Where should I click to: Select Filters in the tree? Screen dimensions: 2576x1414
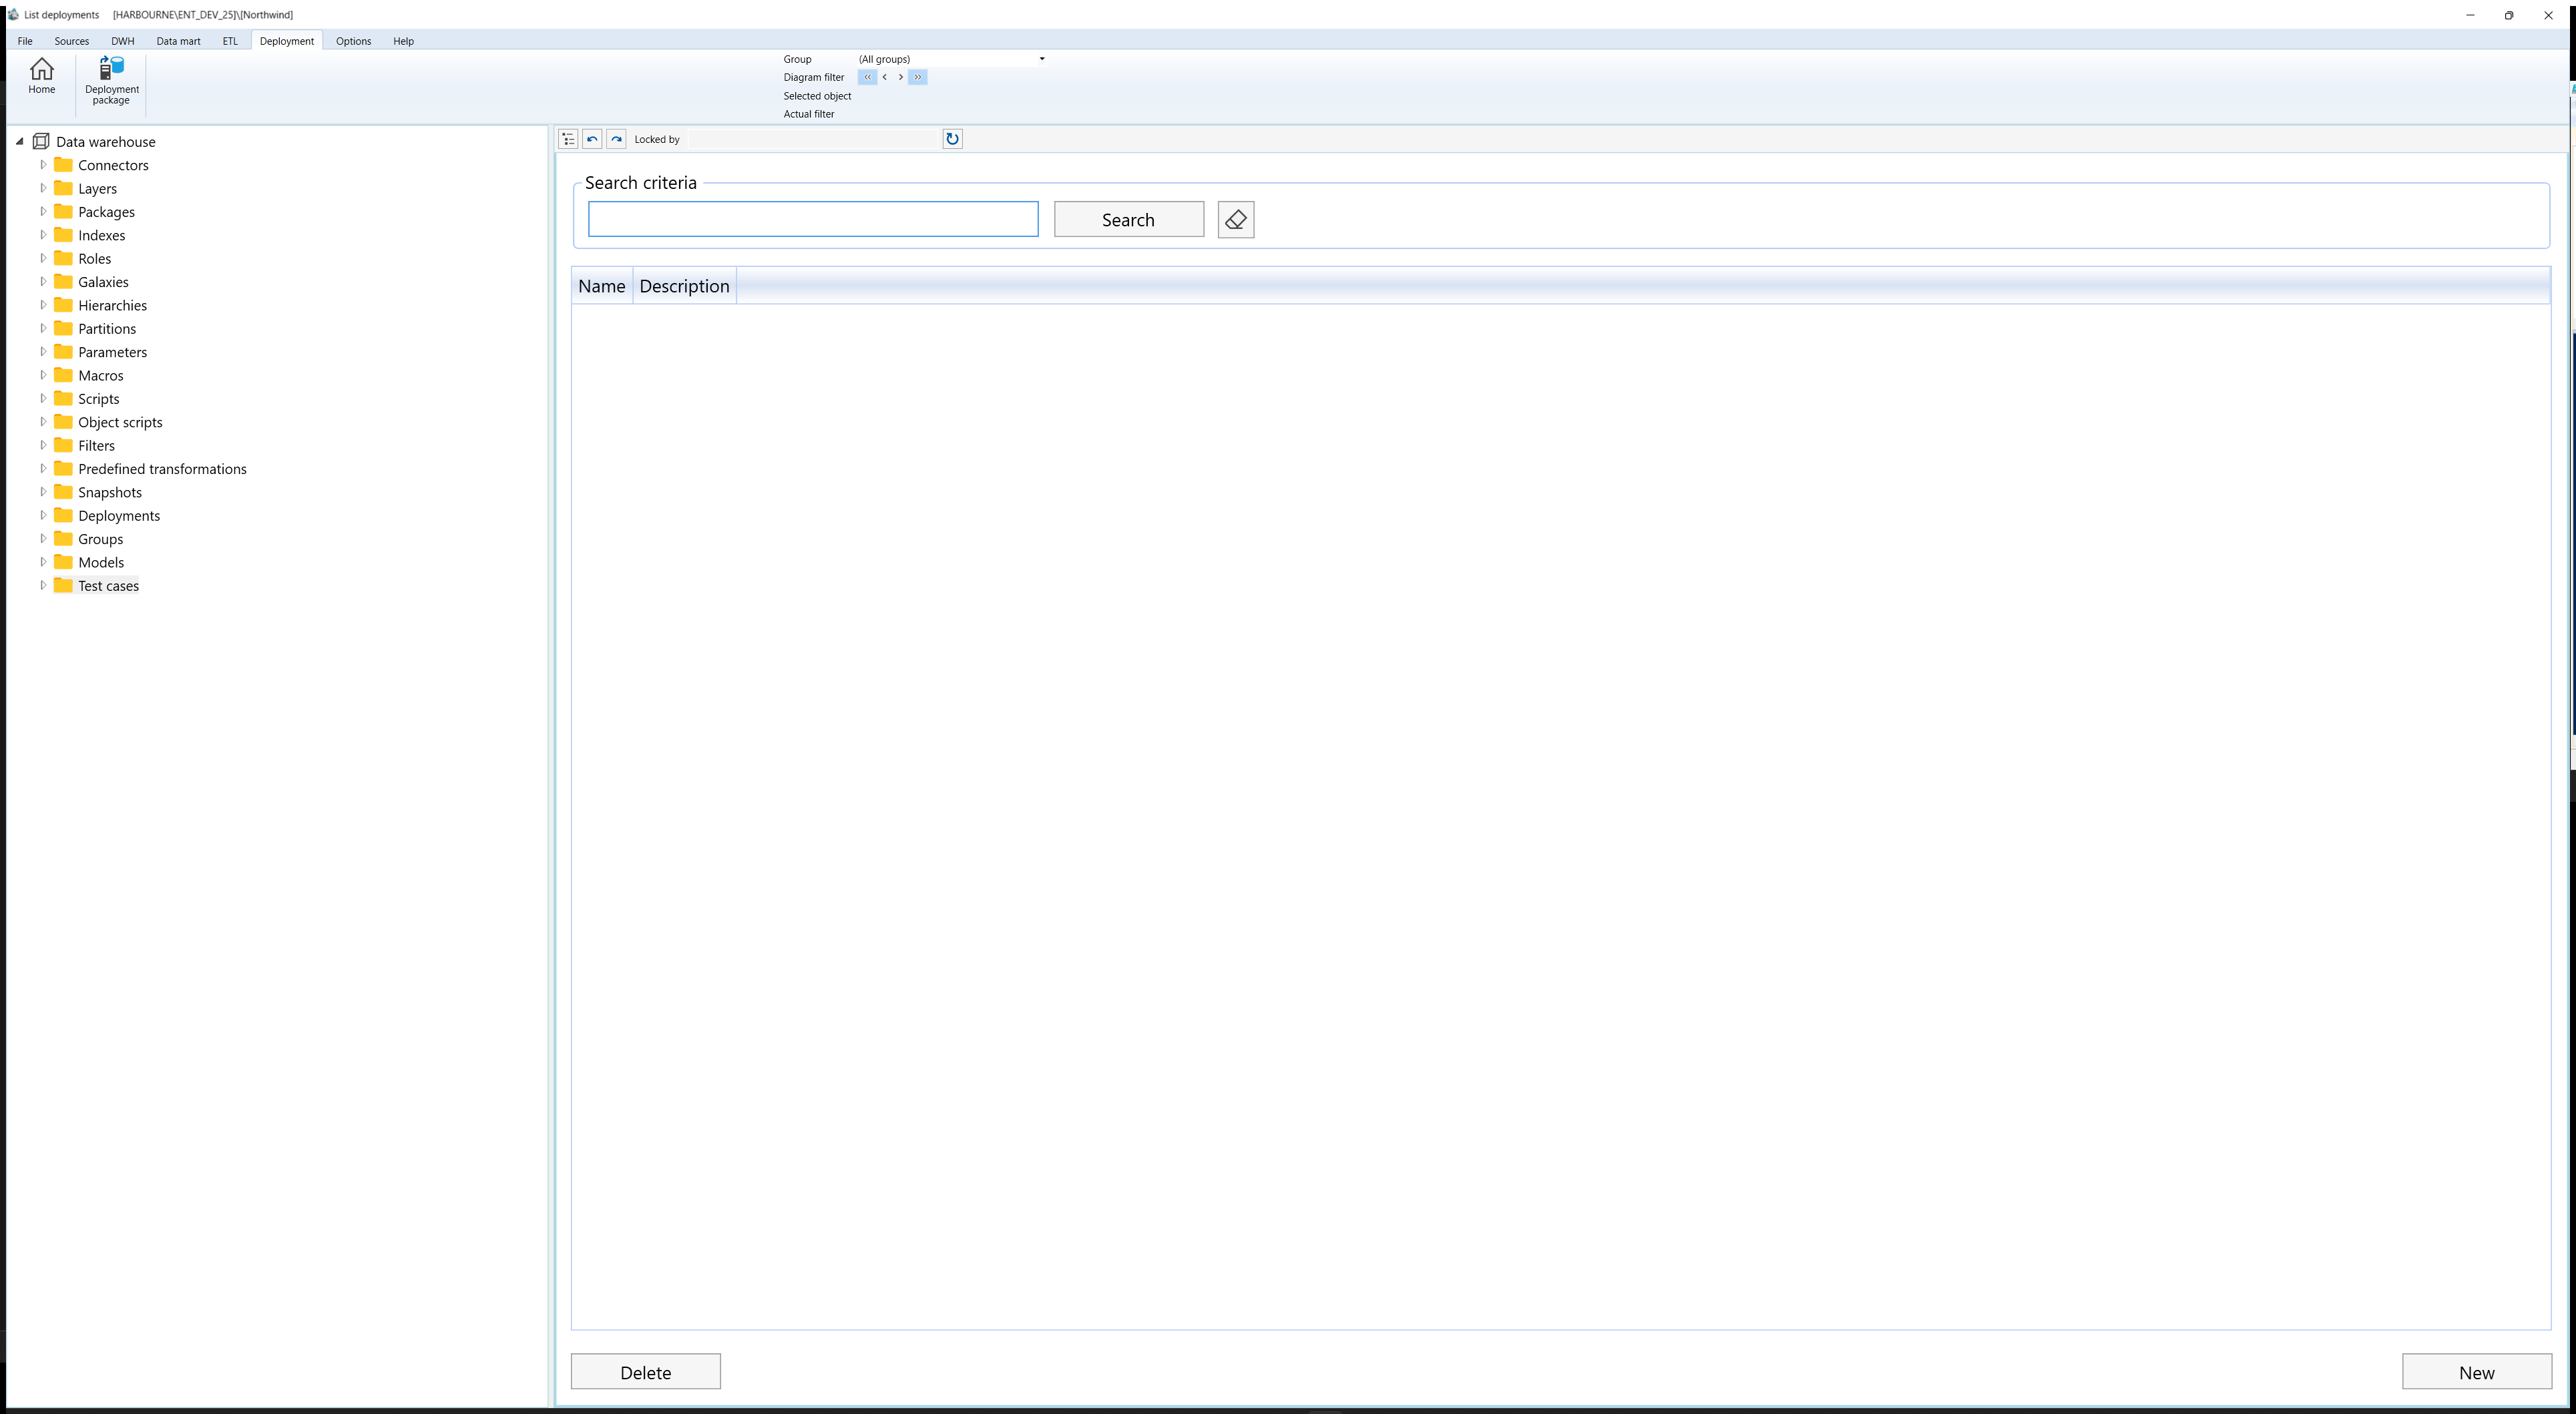click(96, 445)
